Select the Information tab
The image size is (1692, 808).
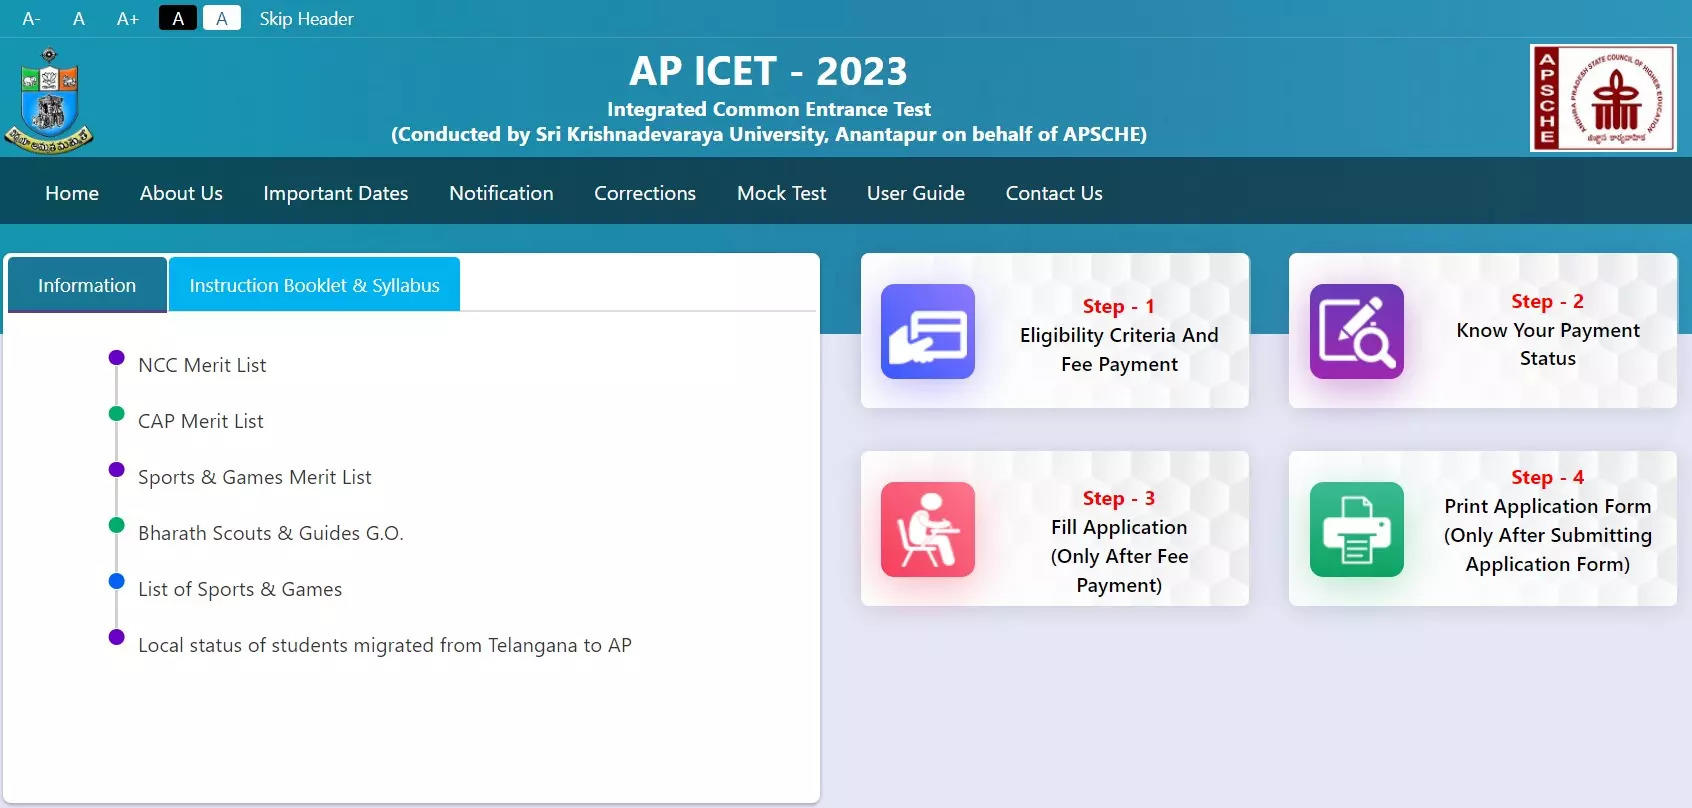coord(87,285)
